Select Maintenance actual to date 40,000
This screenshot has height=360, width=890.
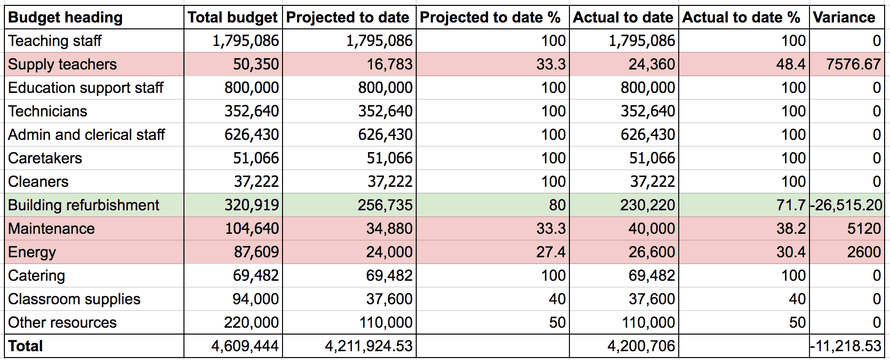[624, 228]
